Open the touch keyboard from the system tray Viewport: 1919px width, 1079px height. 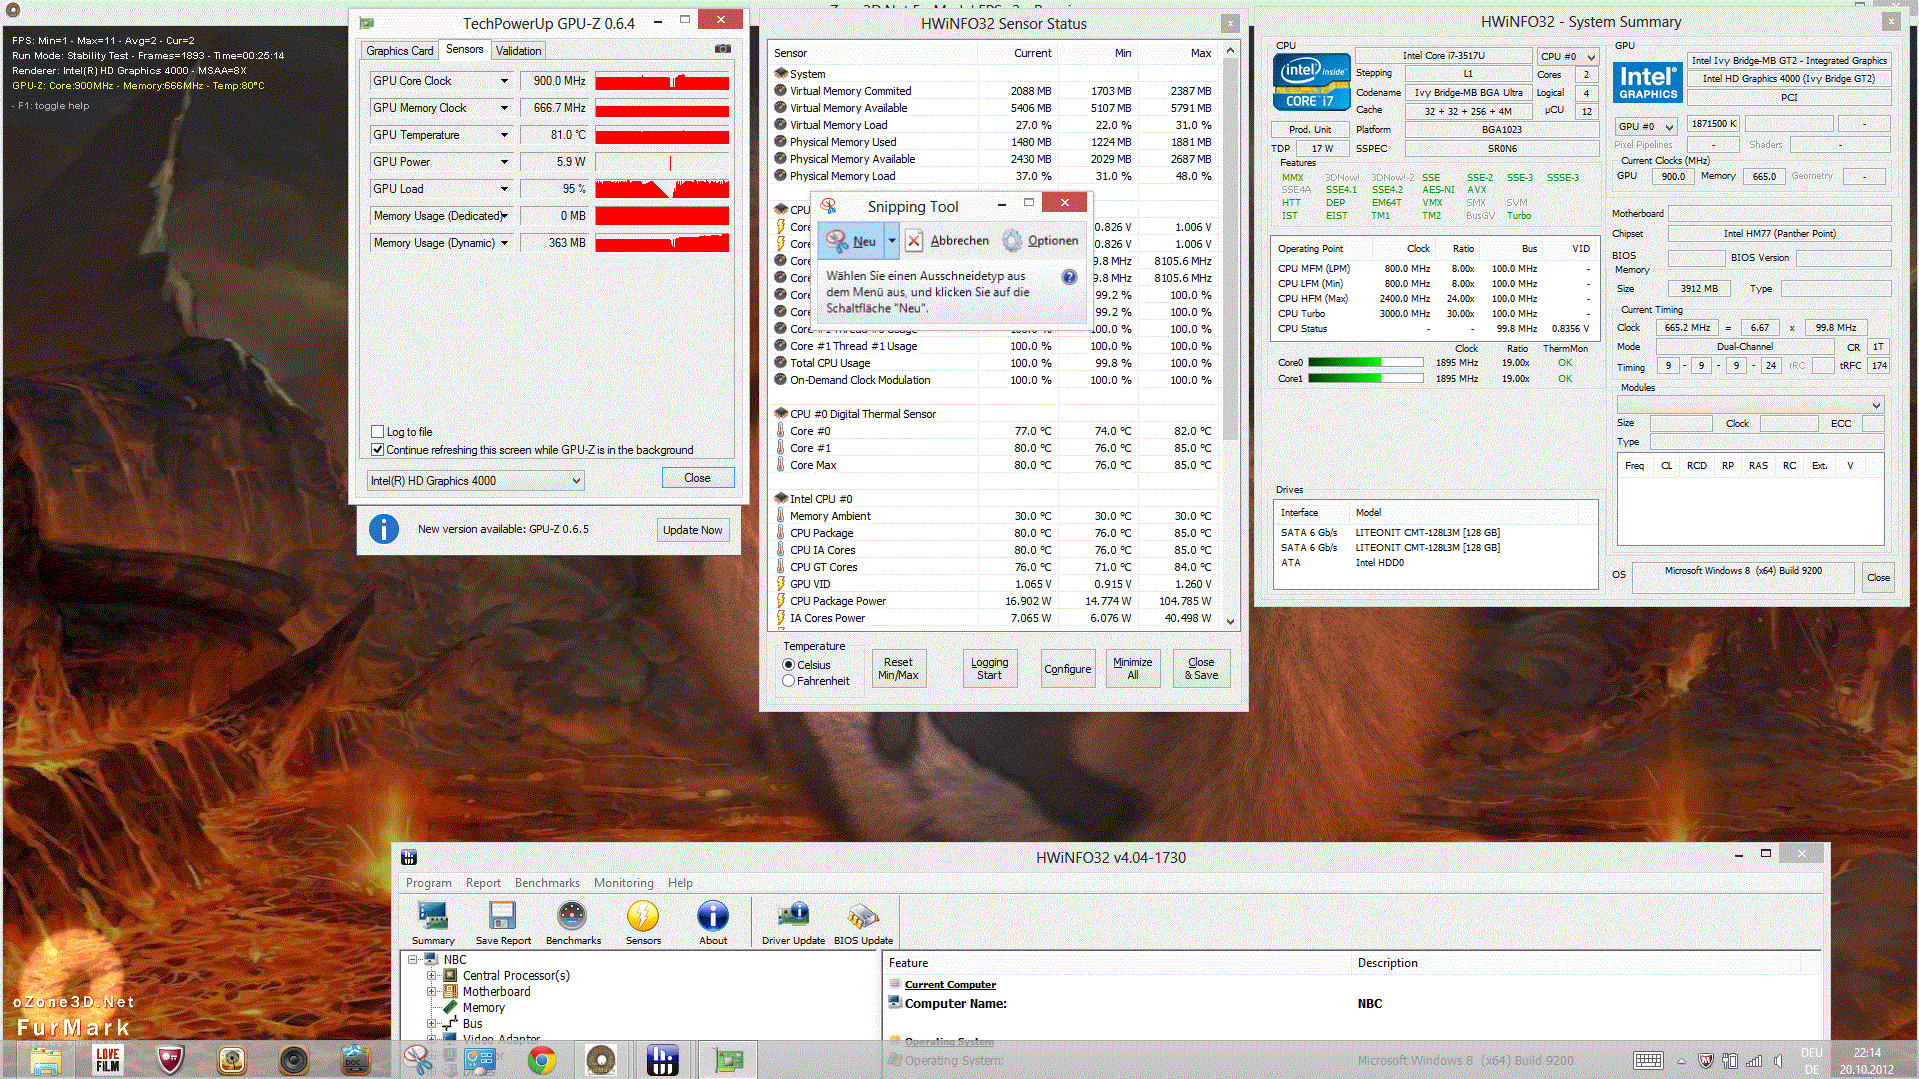(x=1648, y=1060)
